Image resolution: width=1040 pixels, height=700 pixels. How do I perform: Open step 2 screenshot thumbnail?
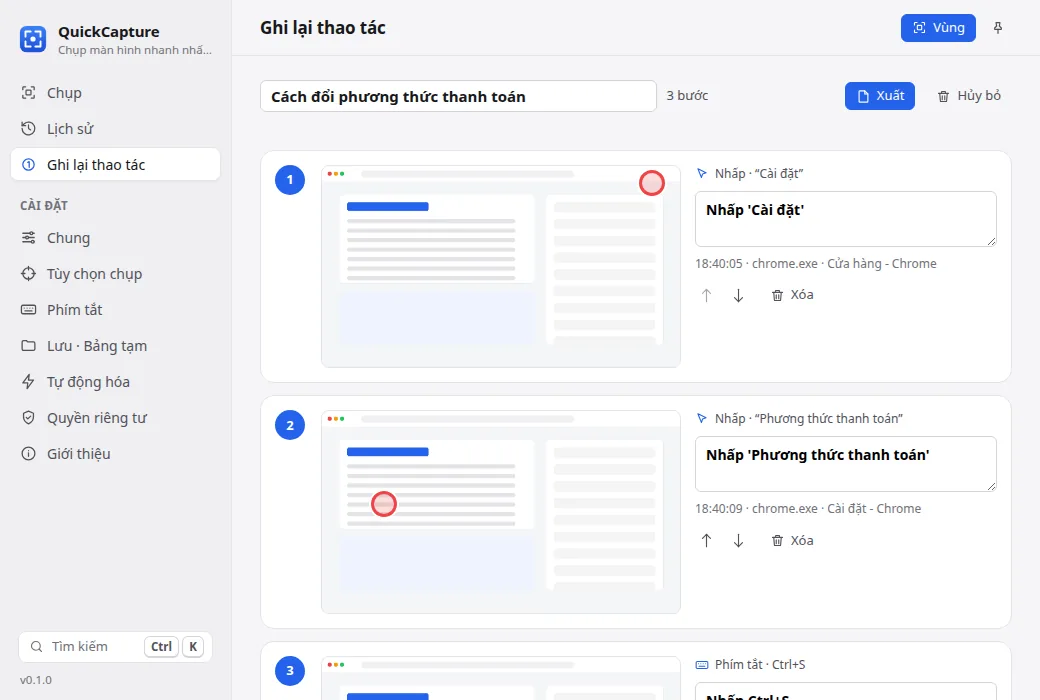pos(501,512)
